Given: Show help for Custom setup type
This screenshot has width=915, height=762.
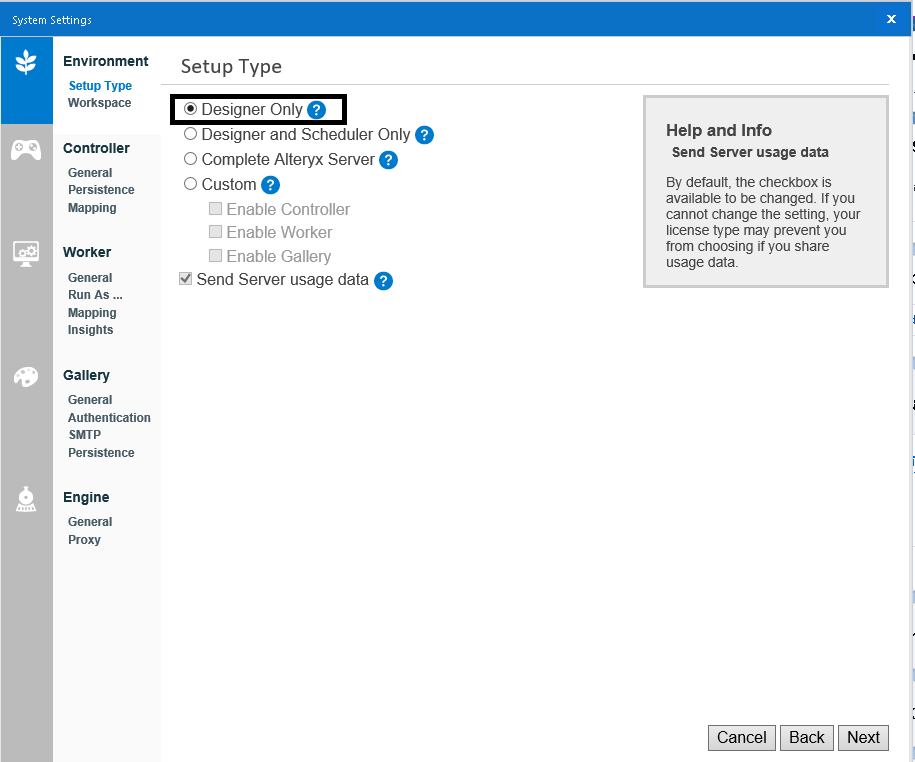Looking at the screenshot, I should (x=270, y=185).
